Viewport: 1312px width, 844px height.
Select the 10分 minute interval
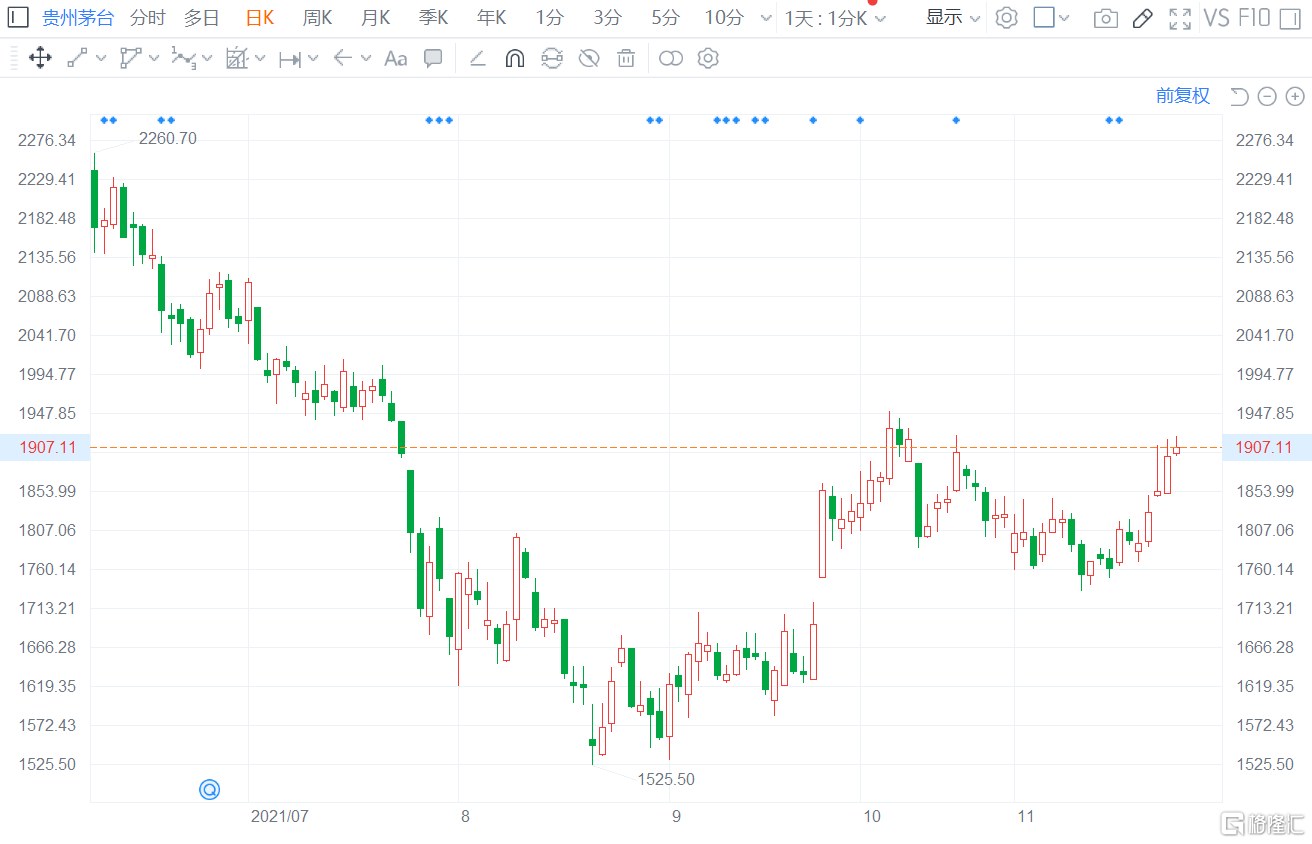(724, 17)
